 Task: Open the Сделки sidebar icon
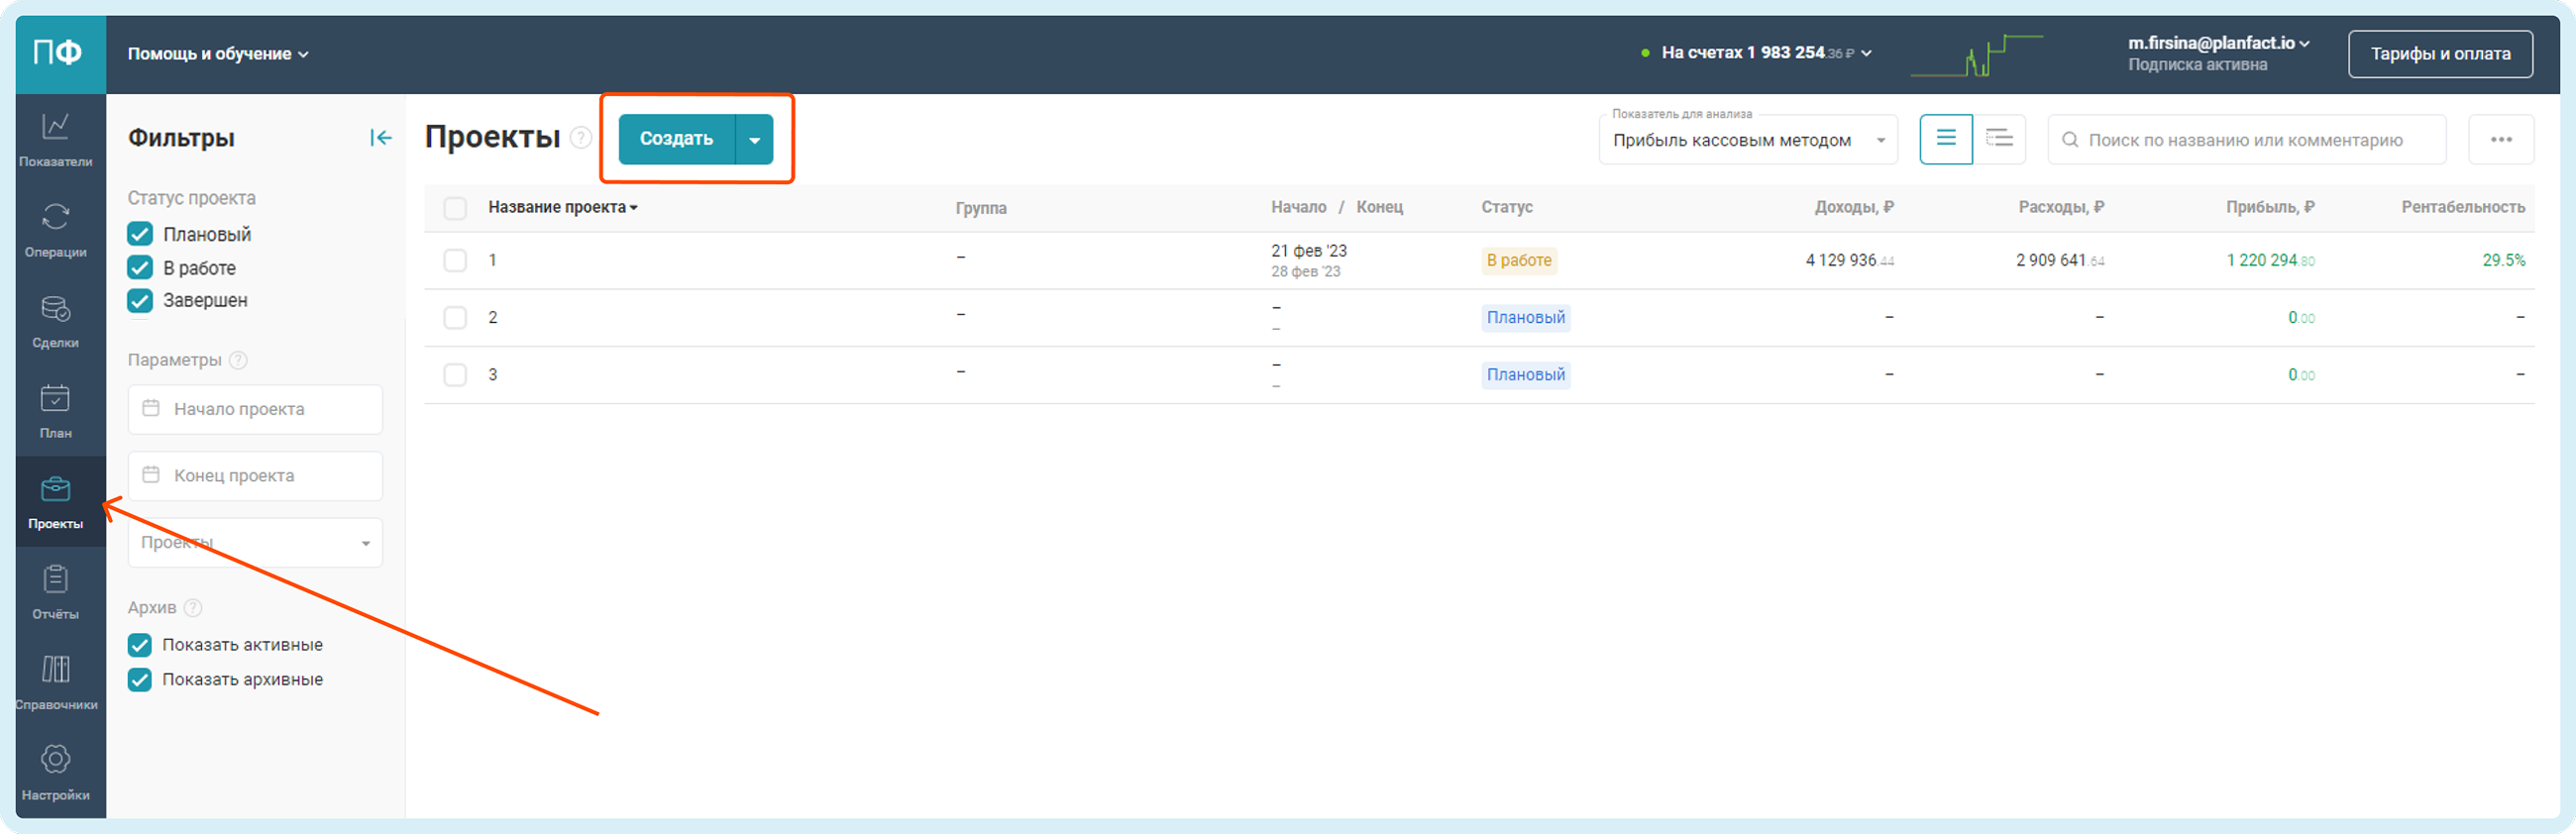[x=55, y=320]
